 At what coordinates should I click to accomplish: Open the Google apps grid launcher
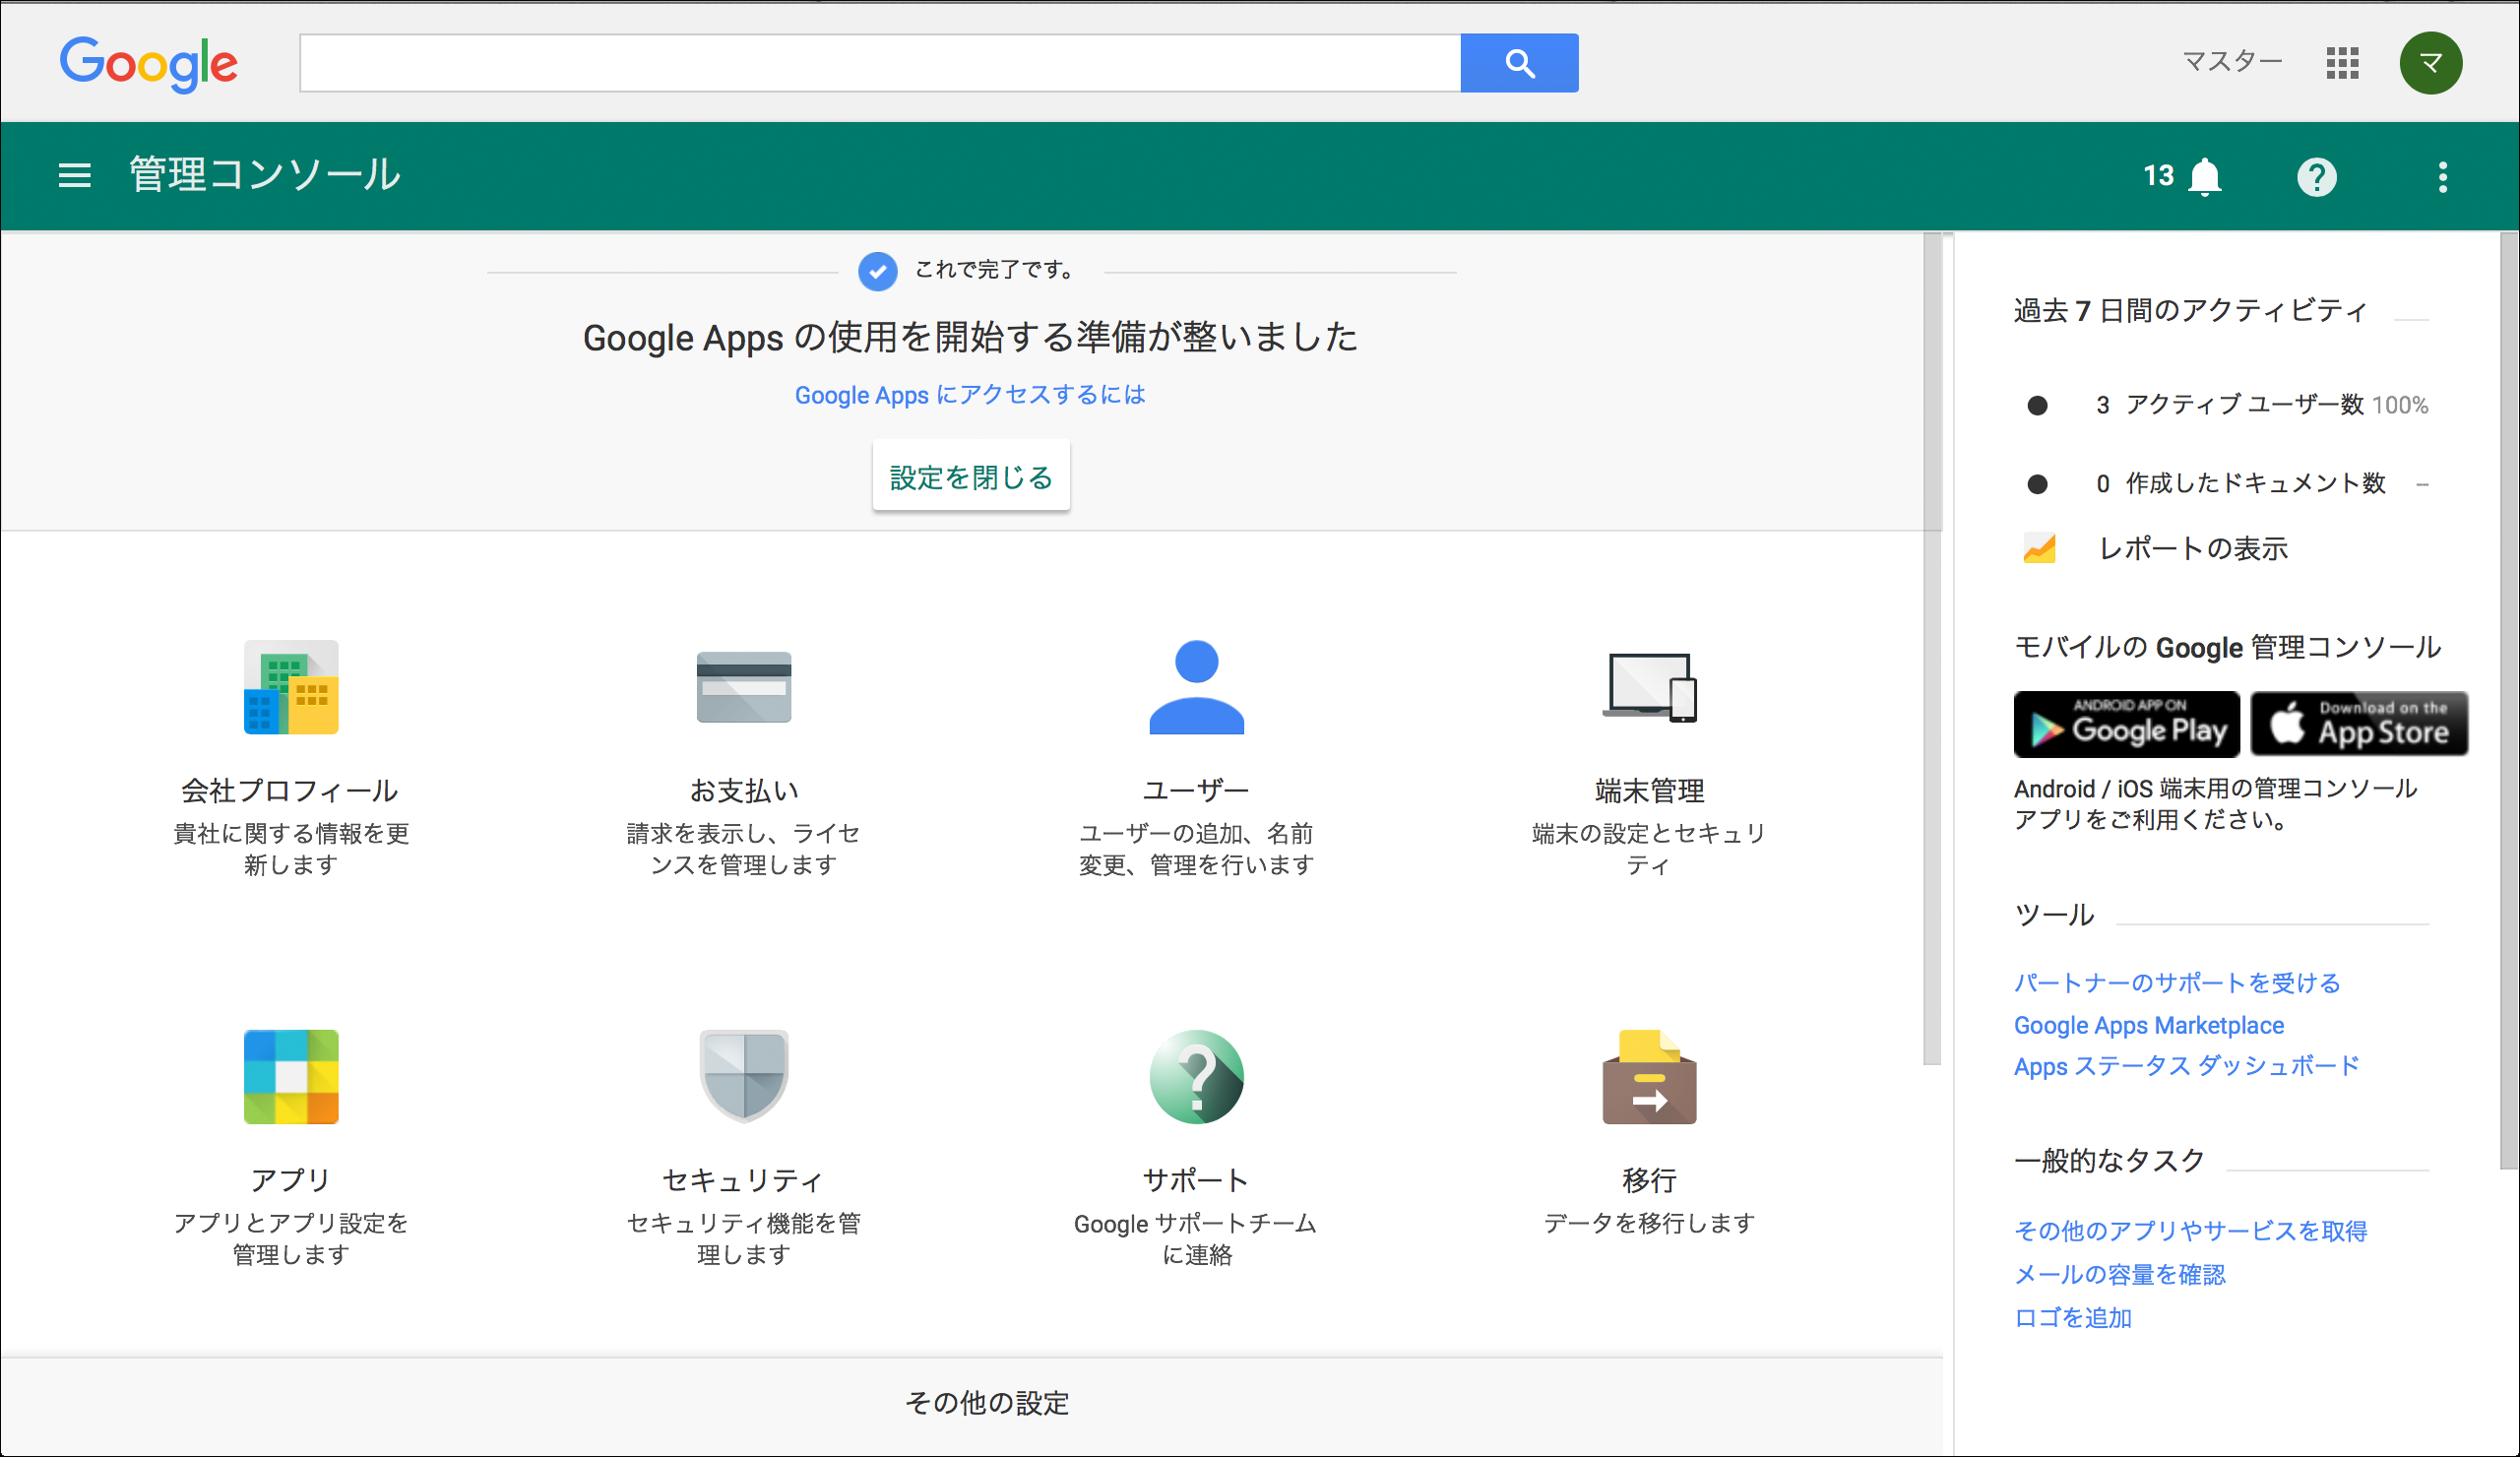click(x=2342, y=63)
